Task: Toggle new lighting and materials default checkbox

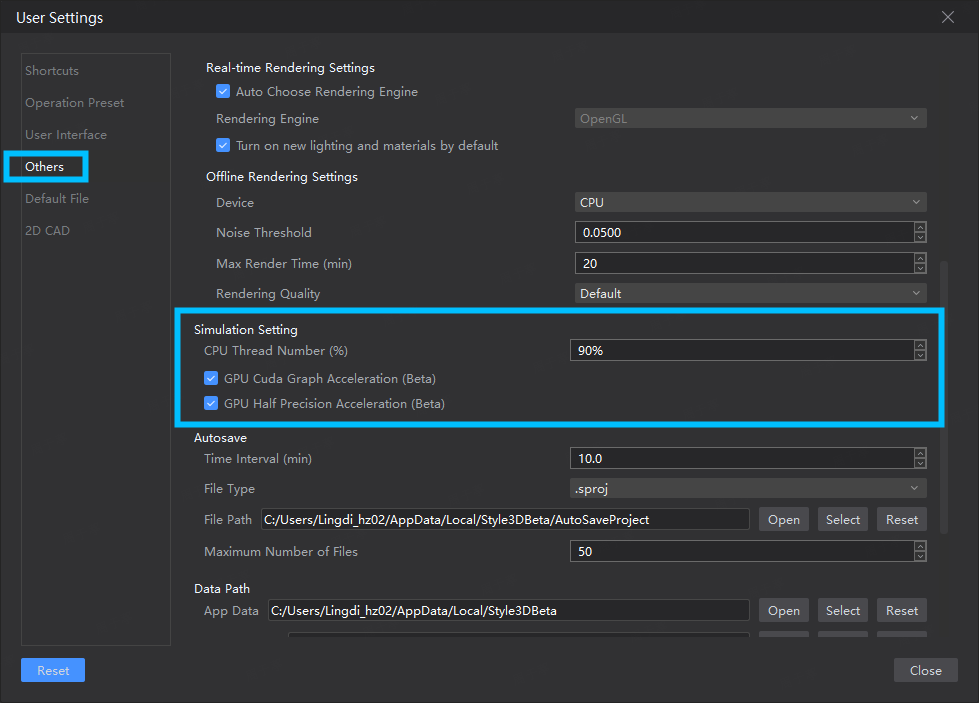Action: (223, 146)
